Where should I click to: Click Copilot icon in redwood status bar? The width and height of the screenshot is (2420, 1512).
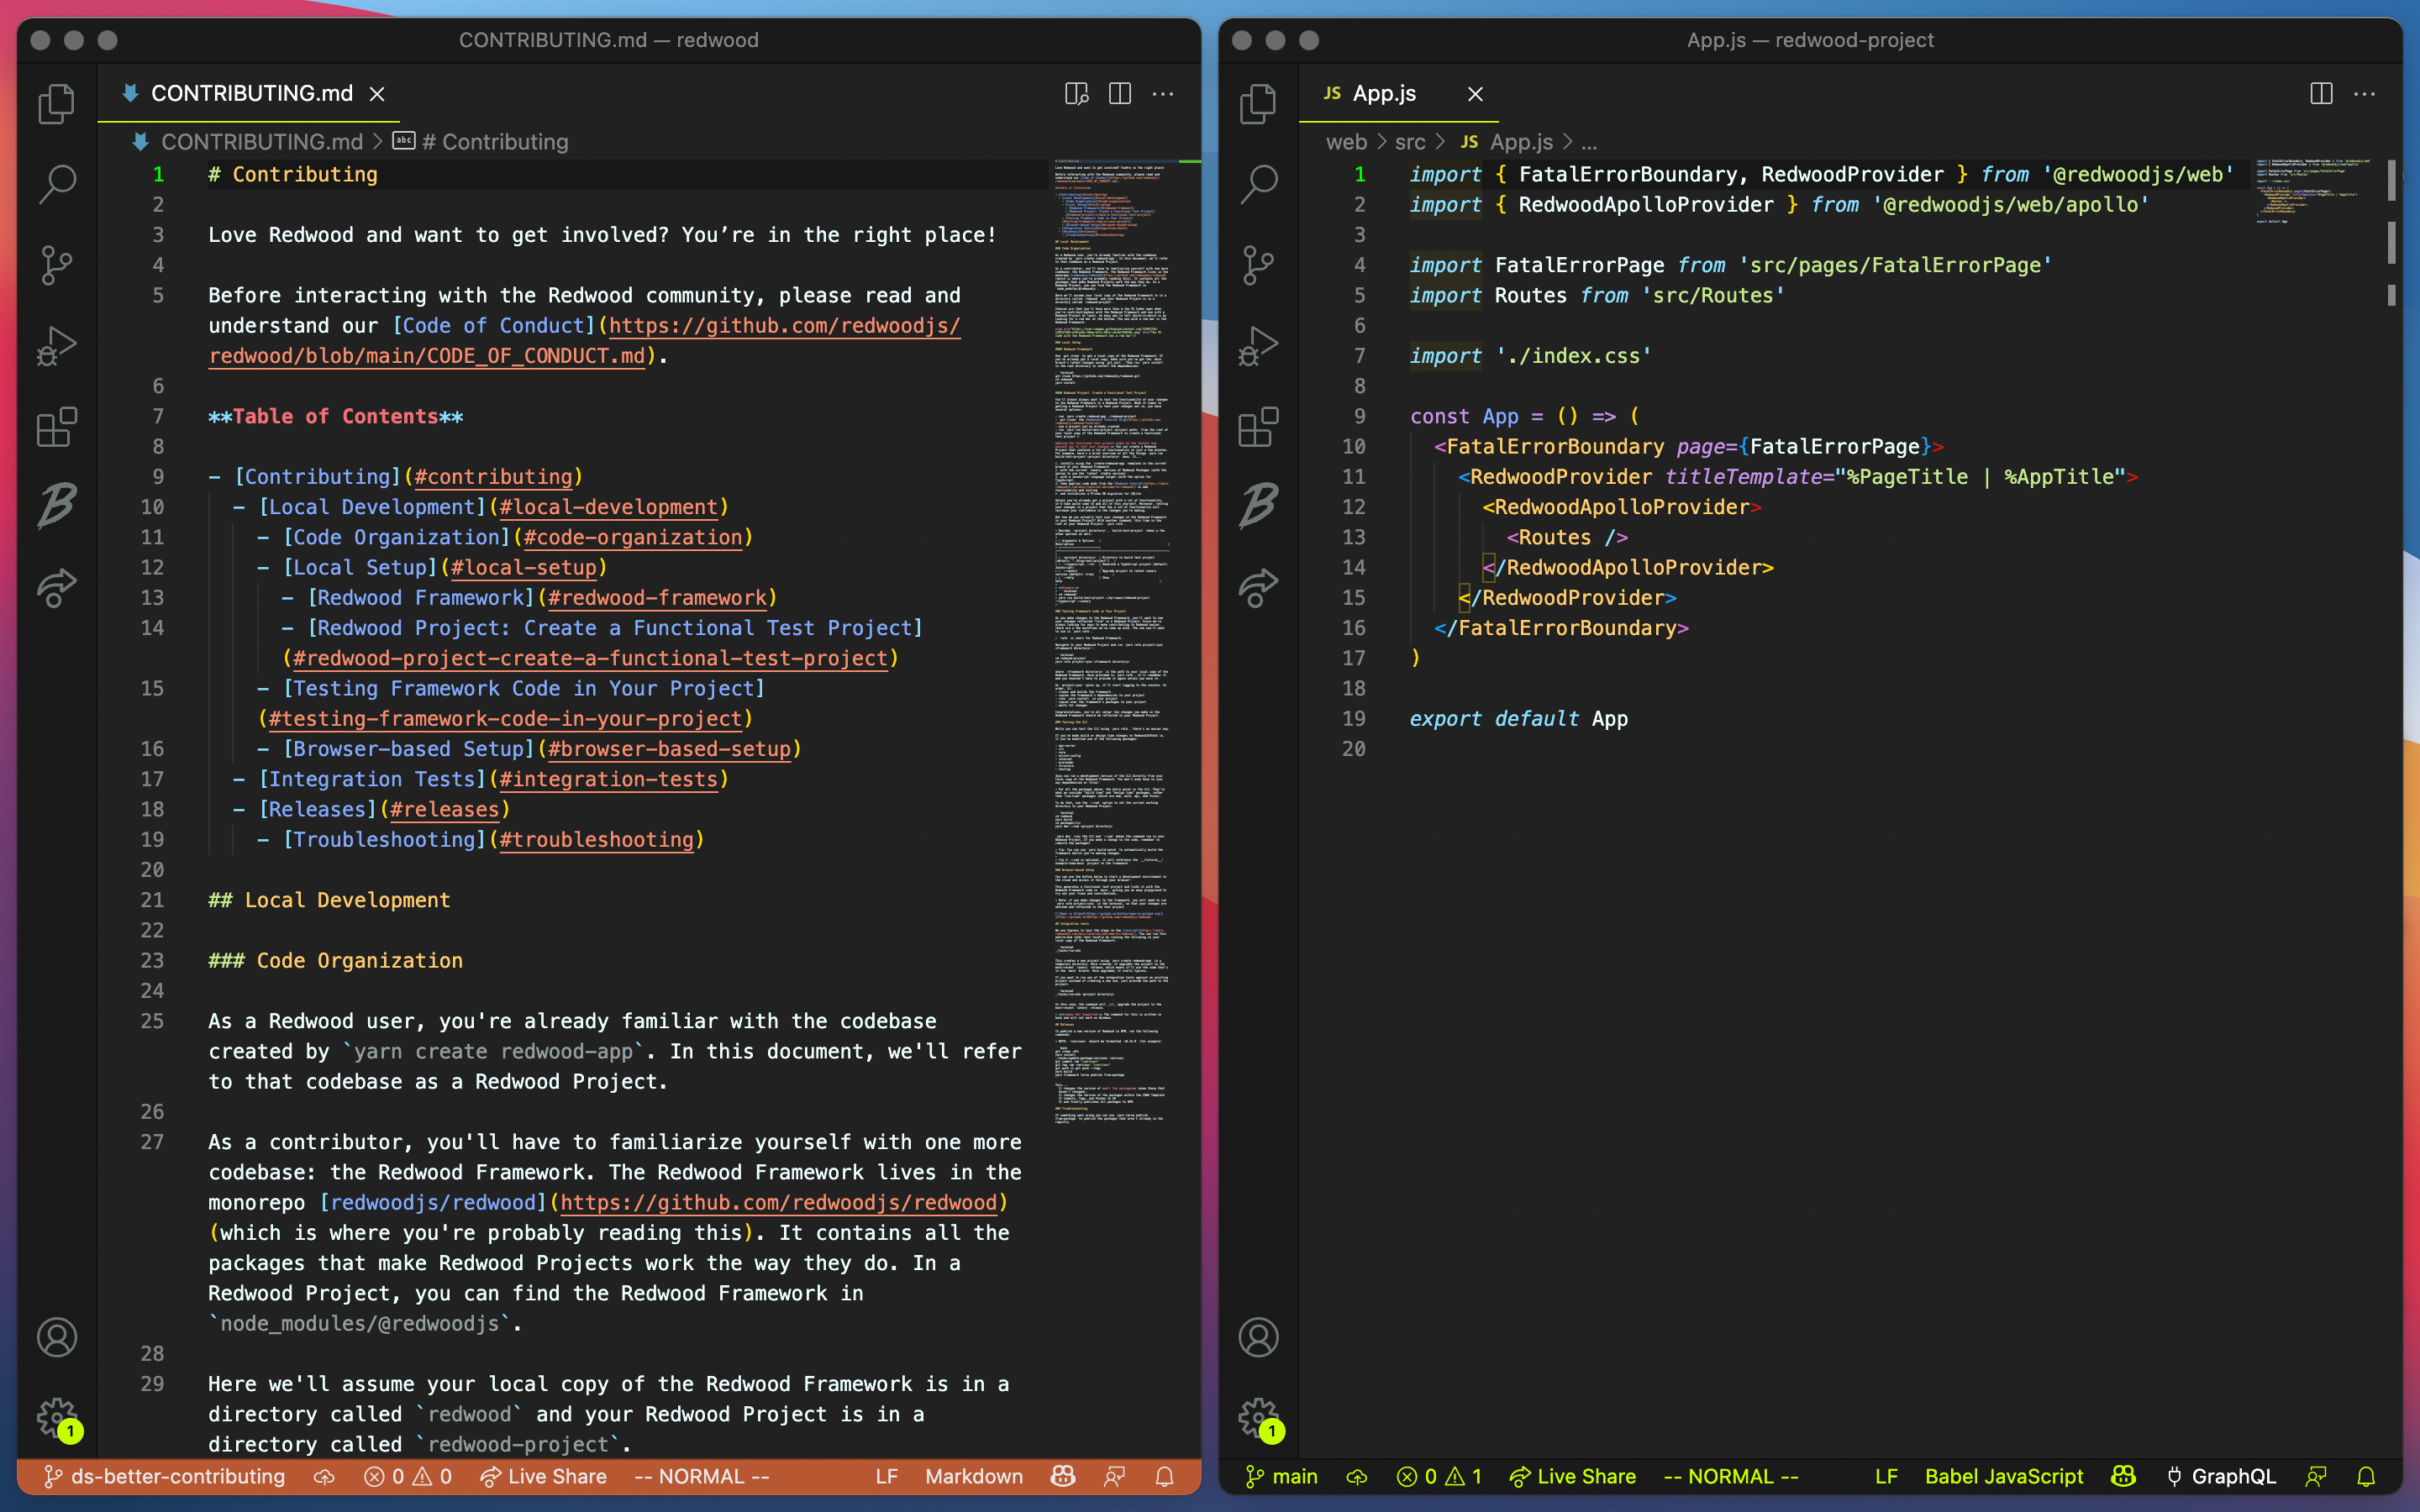1063,1477
